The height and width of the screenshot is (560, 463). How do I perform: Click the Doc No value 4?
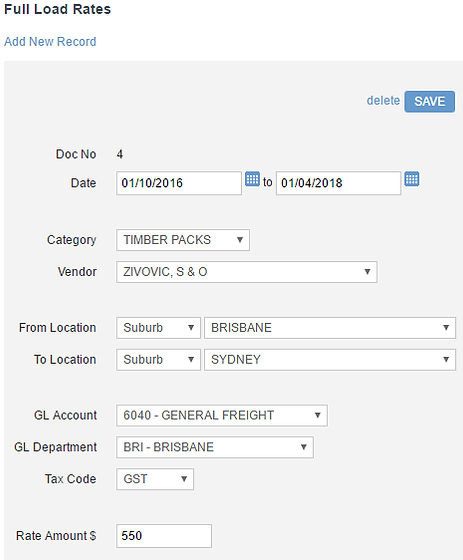(x=120, y=154)
